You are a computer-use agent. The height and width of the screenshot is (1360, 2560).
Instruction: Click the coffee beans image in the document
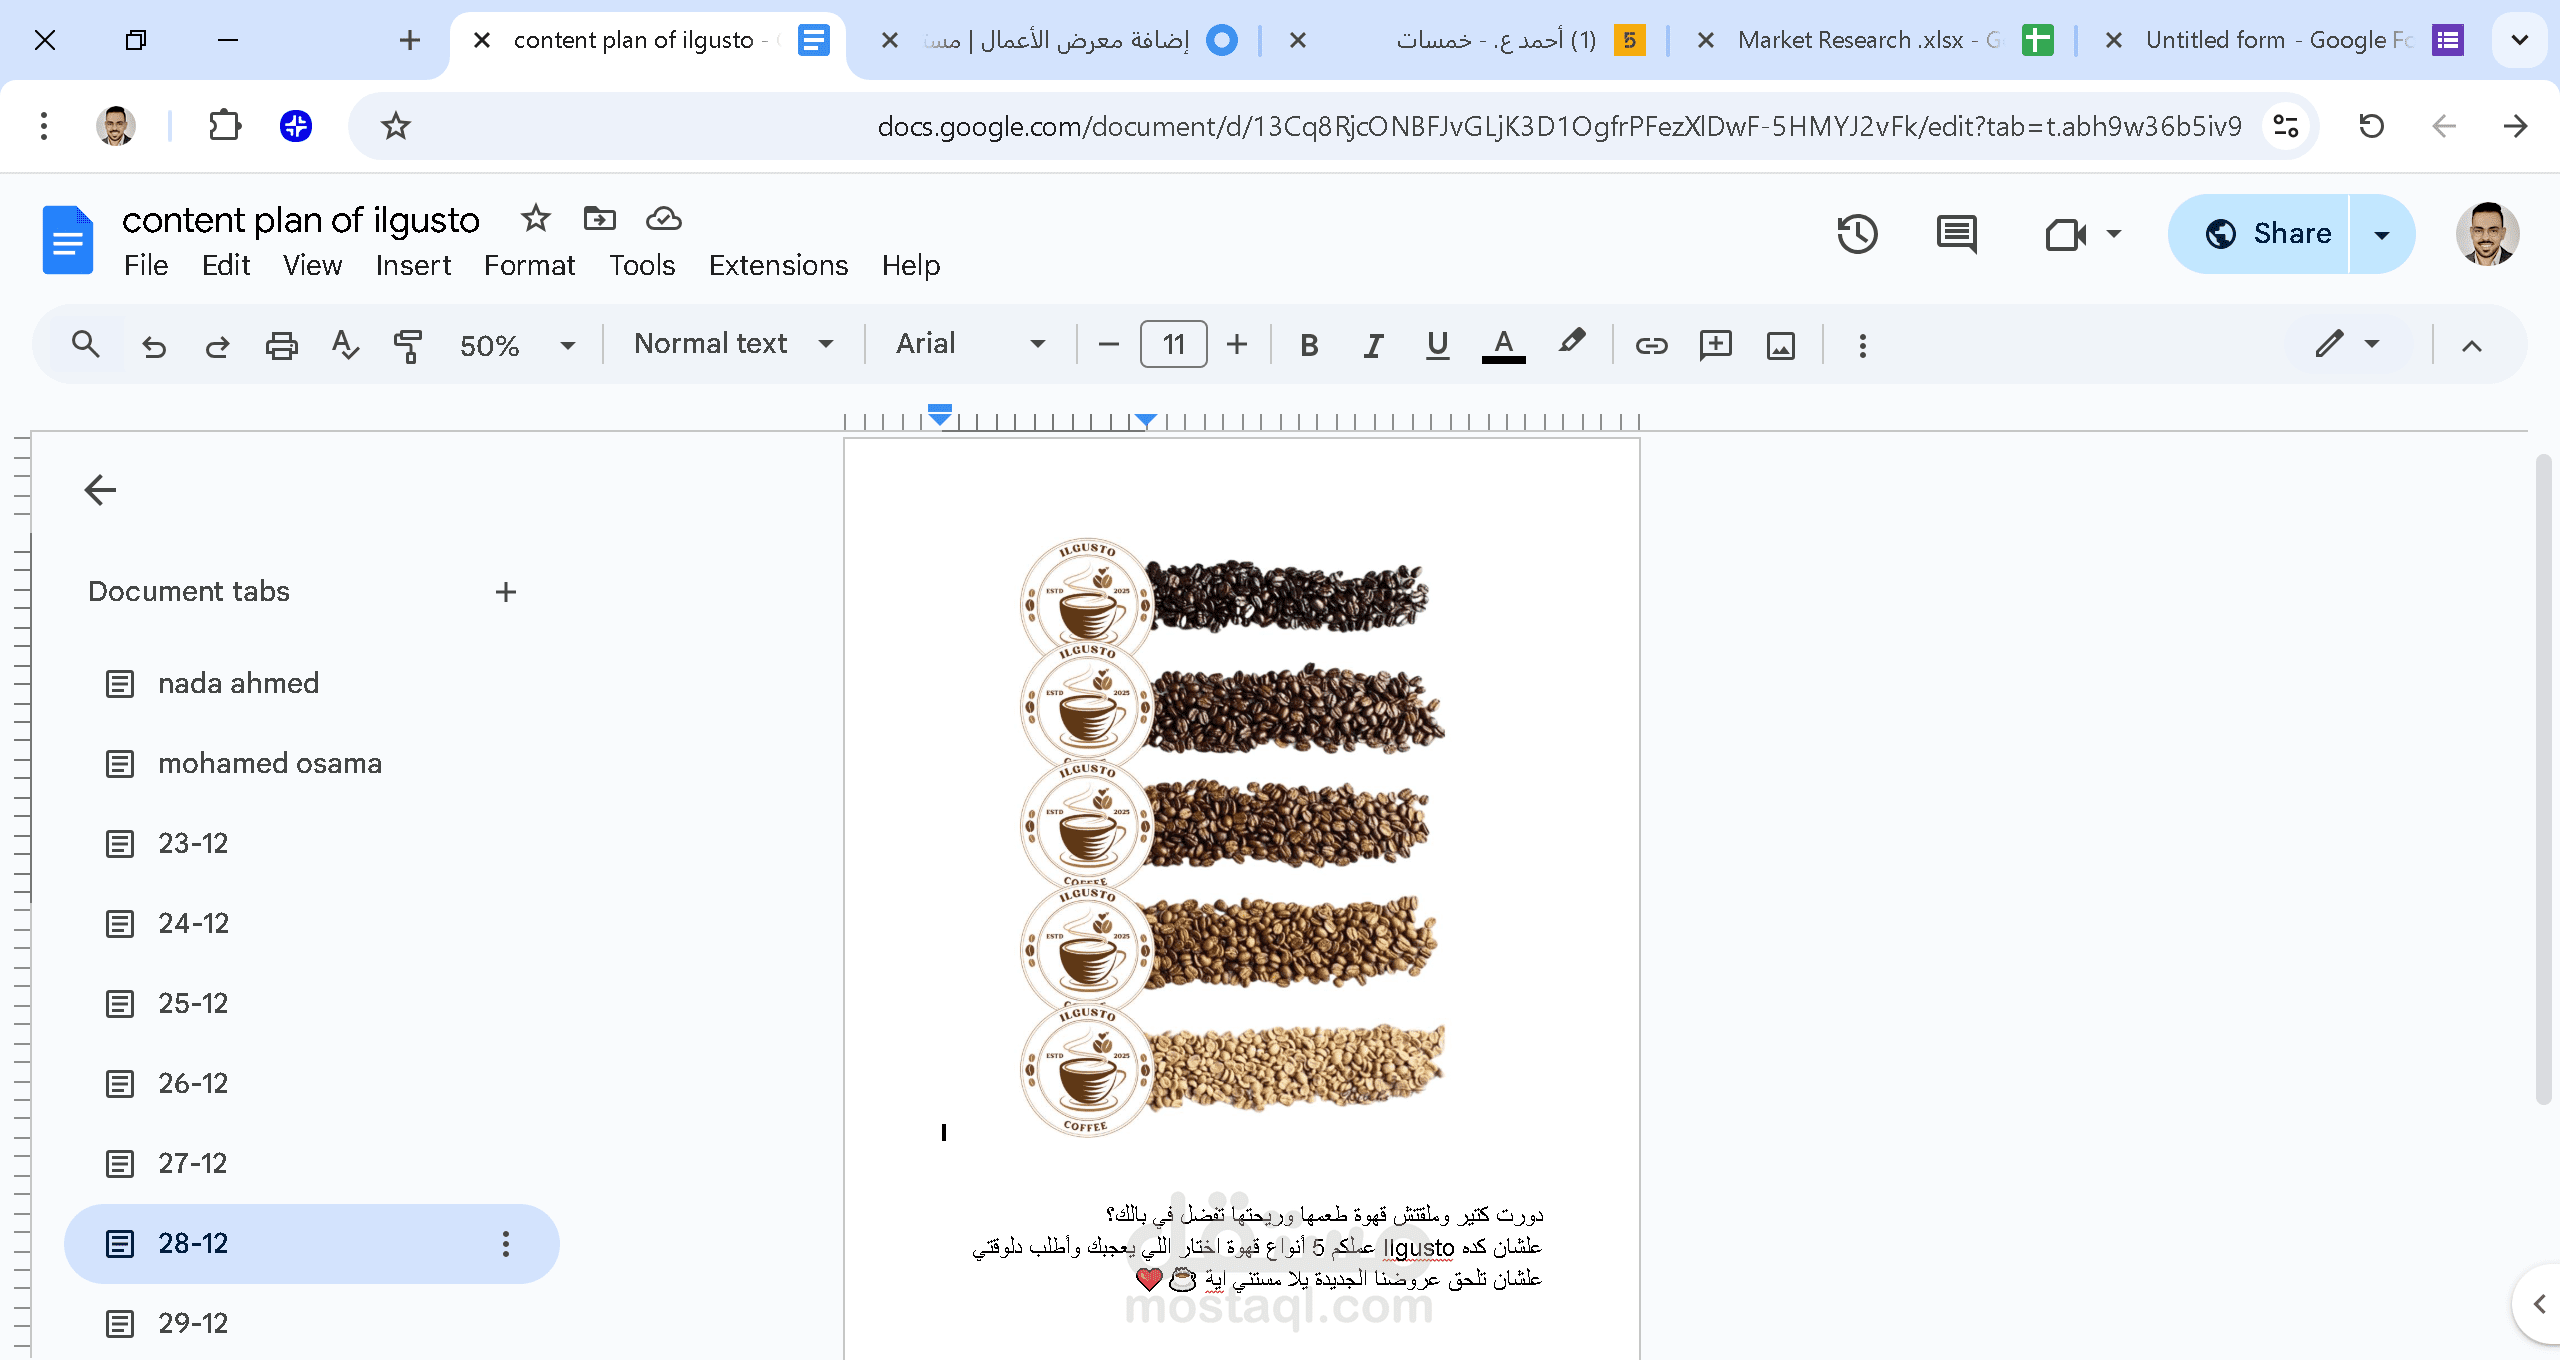click(1232, 836)
